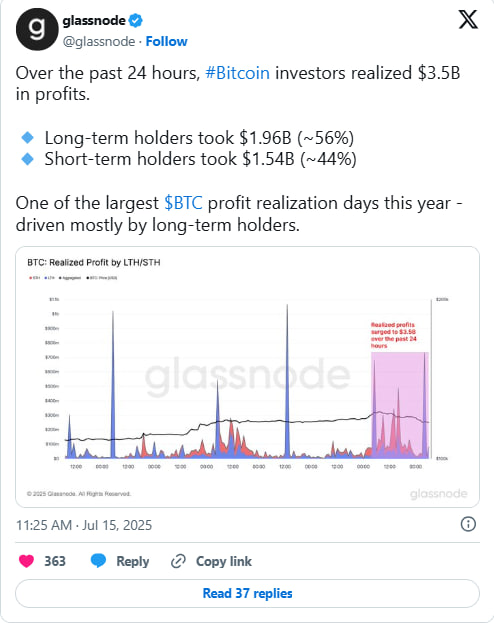This screenshot has height=623, width=494.
Task: Open the Realized Profit chart image
Action: [247, 377]
